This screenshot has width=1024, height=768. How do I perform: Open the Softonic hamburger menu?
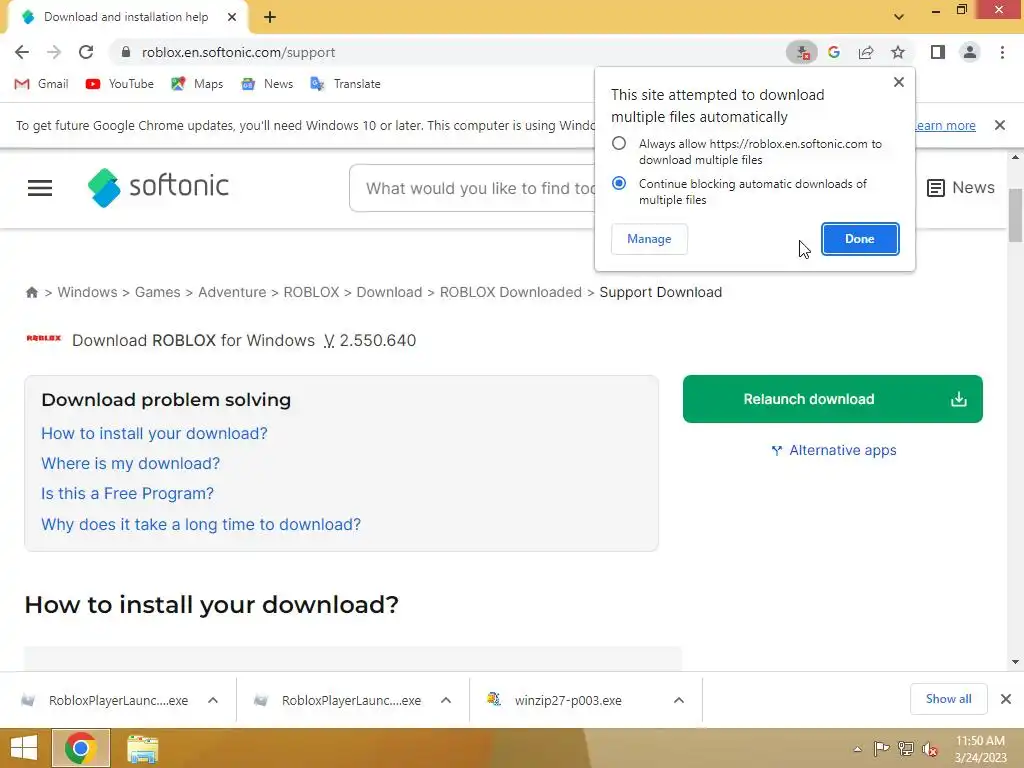(40, 188)
